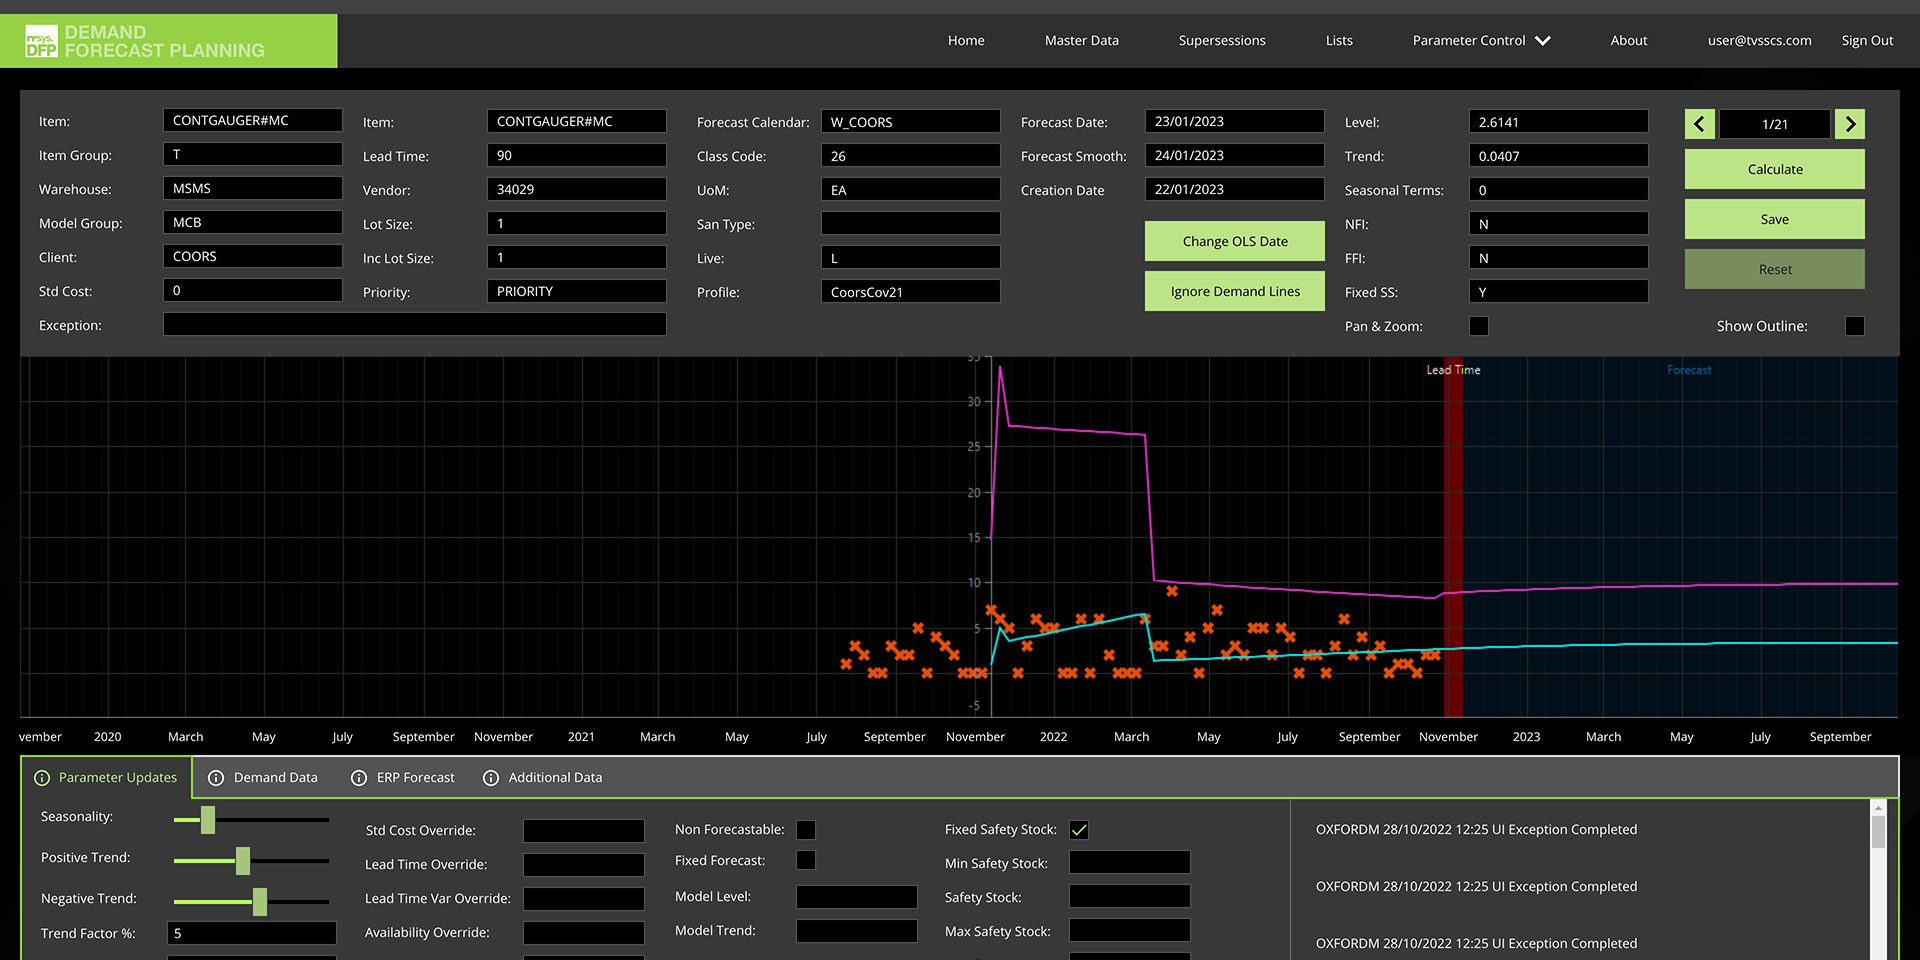Adjust the Seasonality slider handle
This screenshot has height=960, width=1920.
(208, 820)
